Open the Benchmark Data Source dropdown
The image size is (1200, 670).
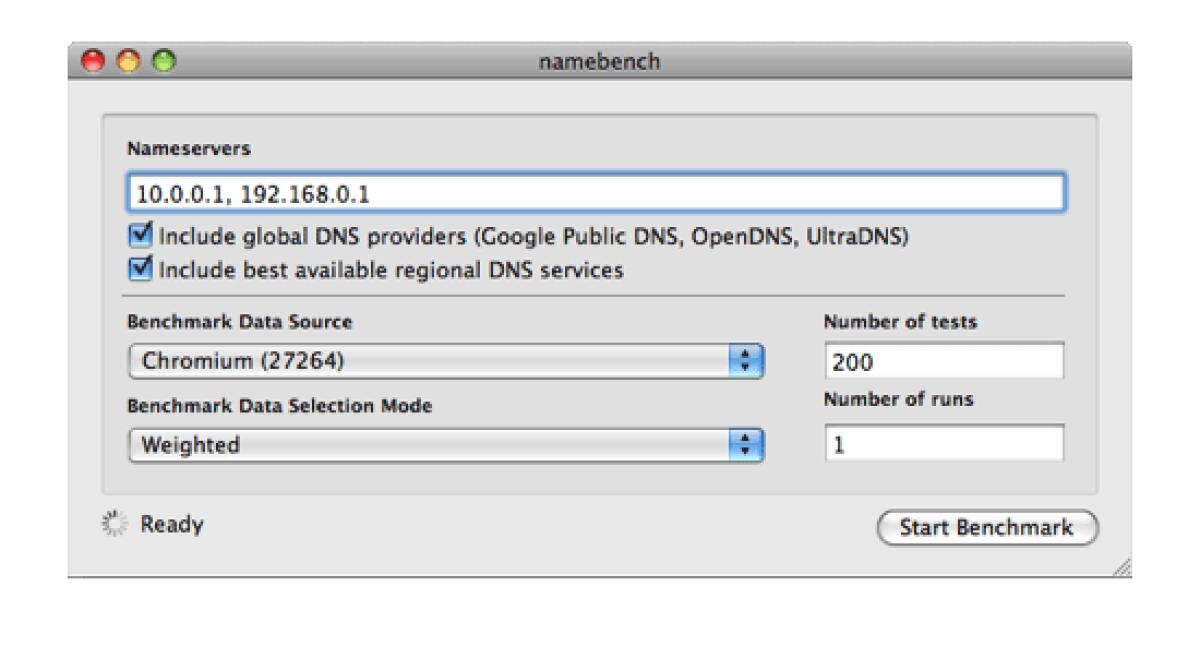[x=446, y=361]
